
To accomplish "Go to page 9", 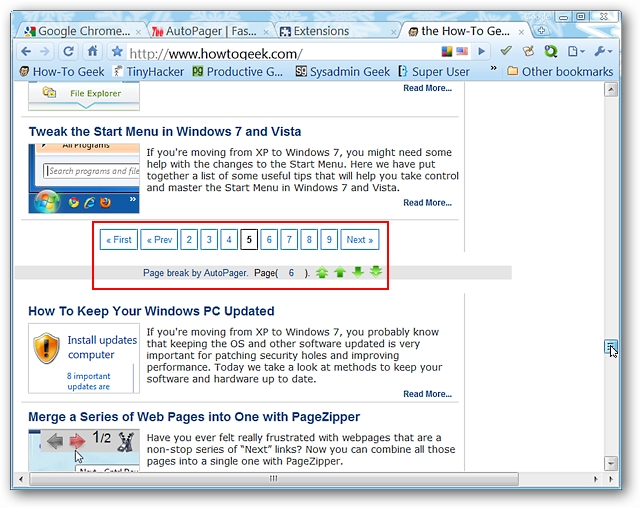I will point(329,240).
